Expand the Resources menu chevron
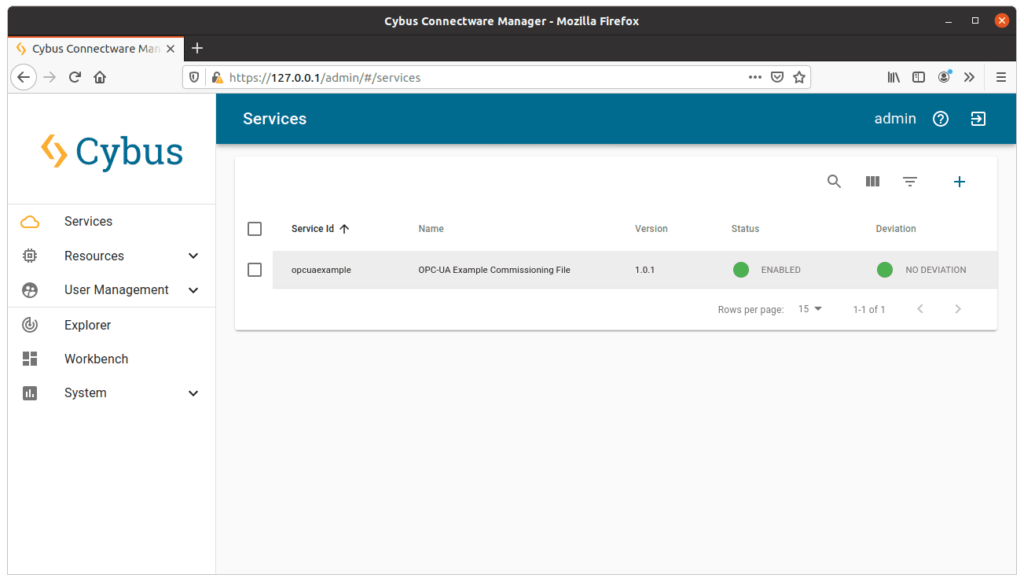The height and width of the screenshot is (582, 1024). [193, 256]
